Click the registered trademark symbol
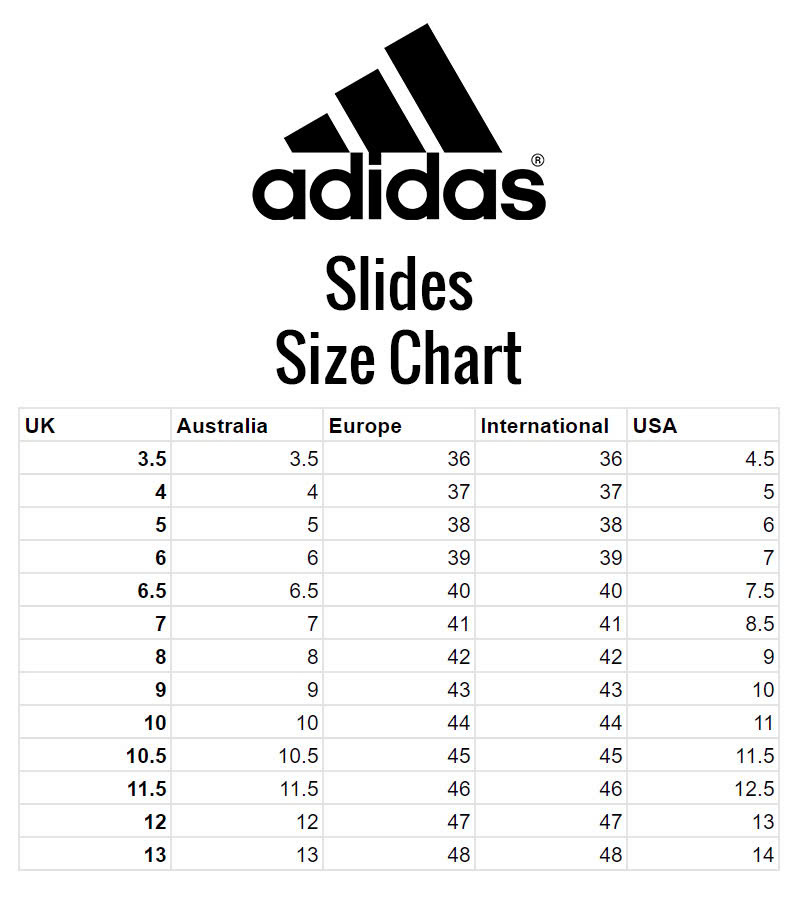This screenshot has width=800, height=900. (x=538, y=161)
